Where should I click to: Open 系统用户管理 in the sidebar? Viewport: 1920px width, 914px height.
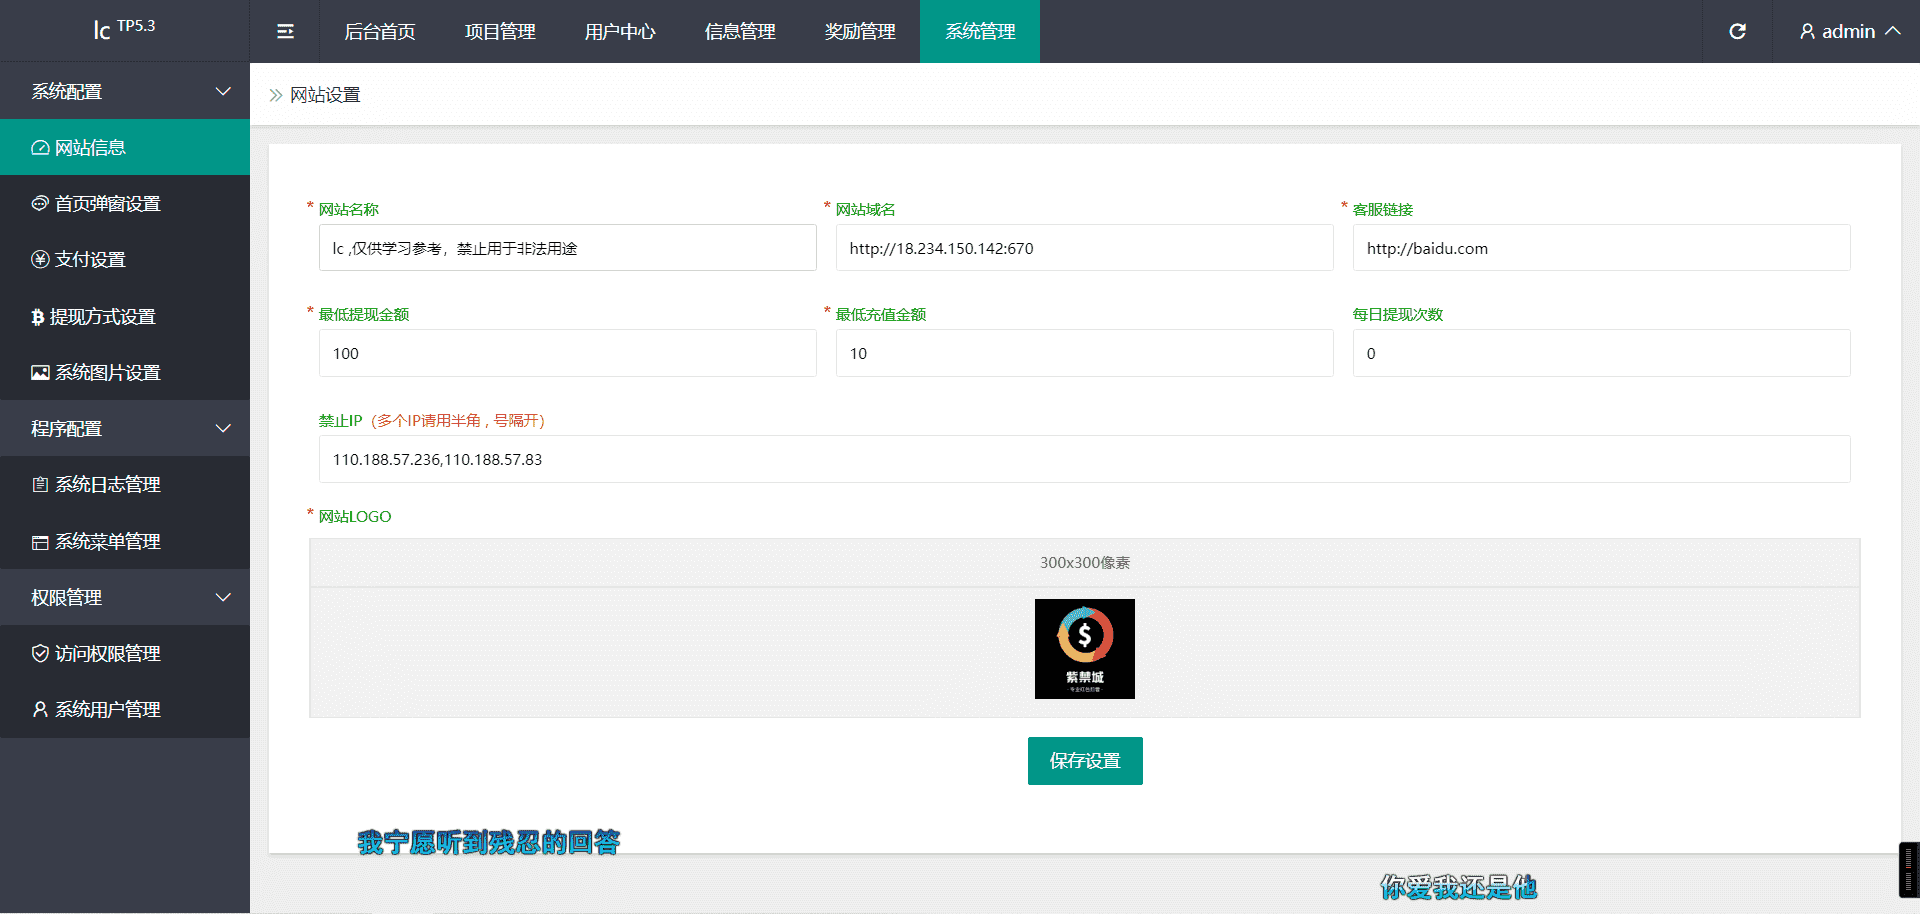pos(125,710)
